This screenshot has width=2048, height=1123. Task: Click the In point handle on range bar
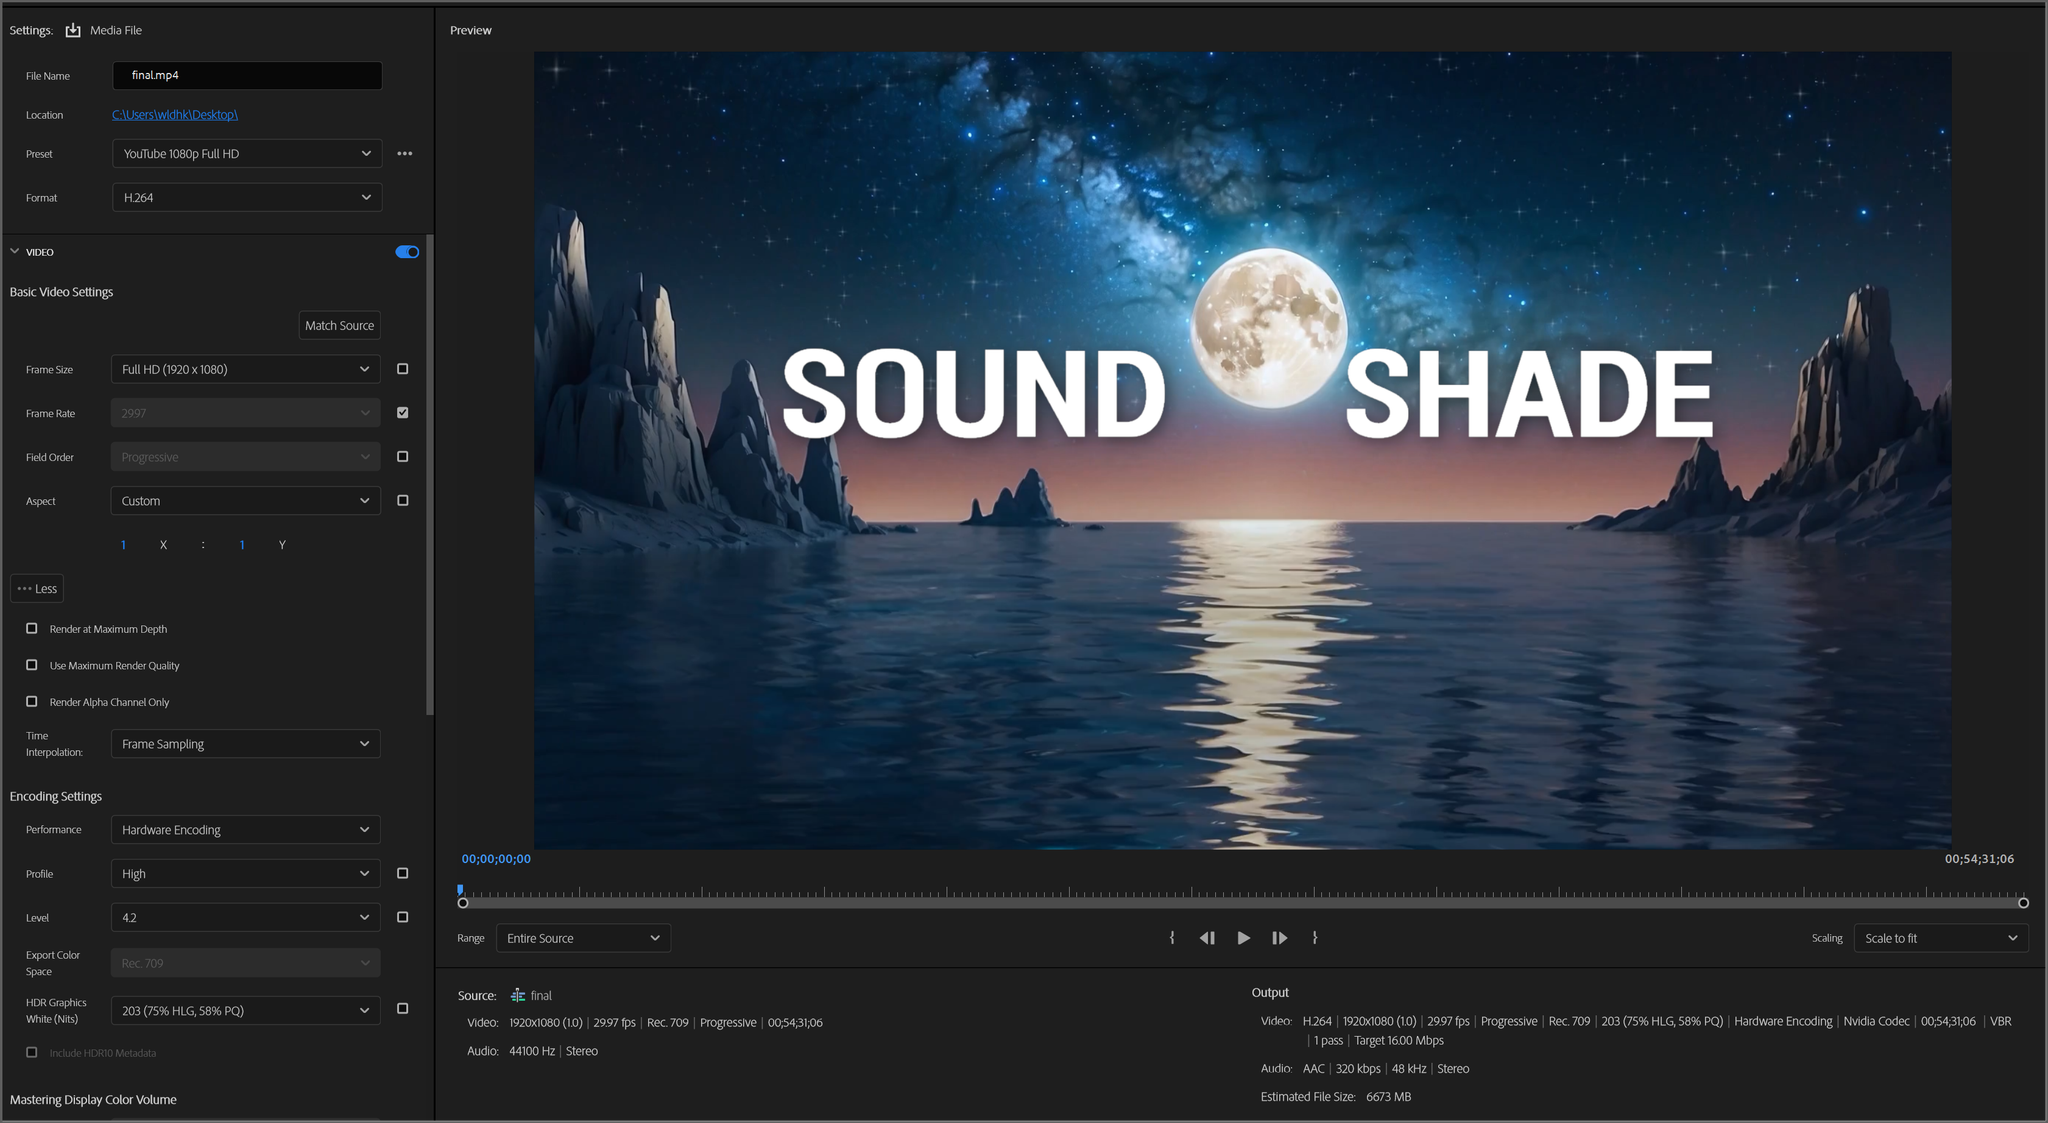(463, 903)
